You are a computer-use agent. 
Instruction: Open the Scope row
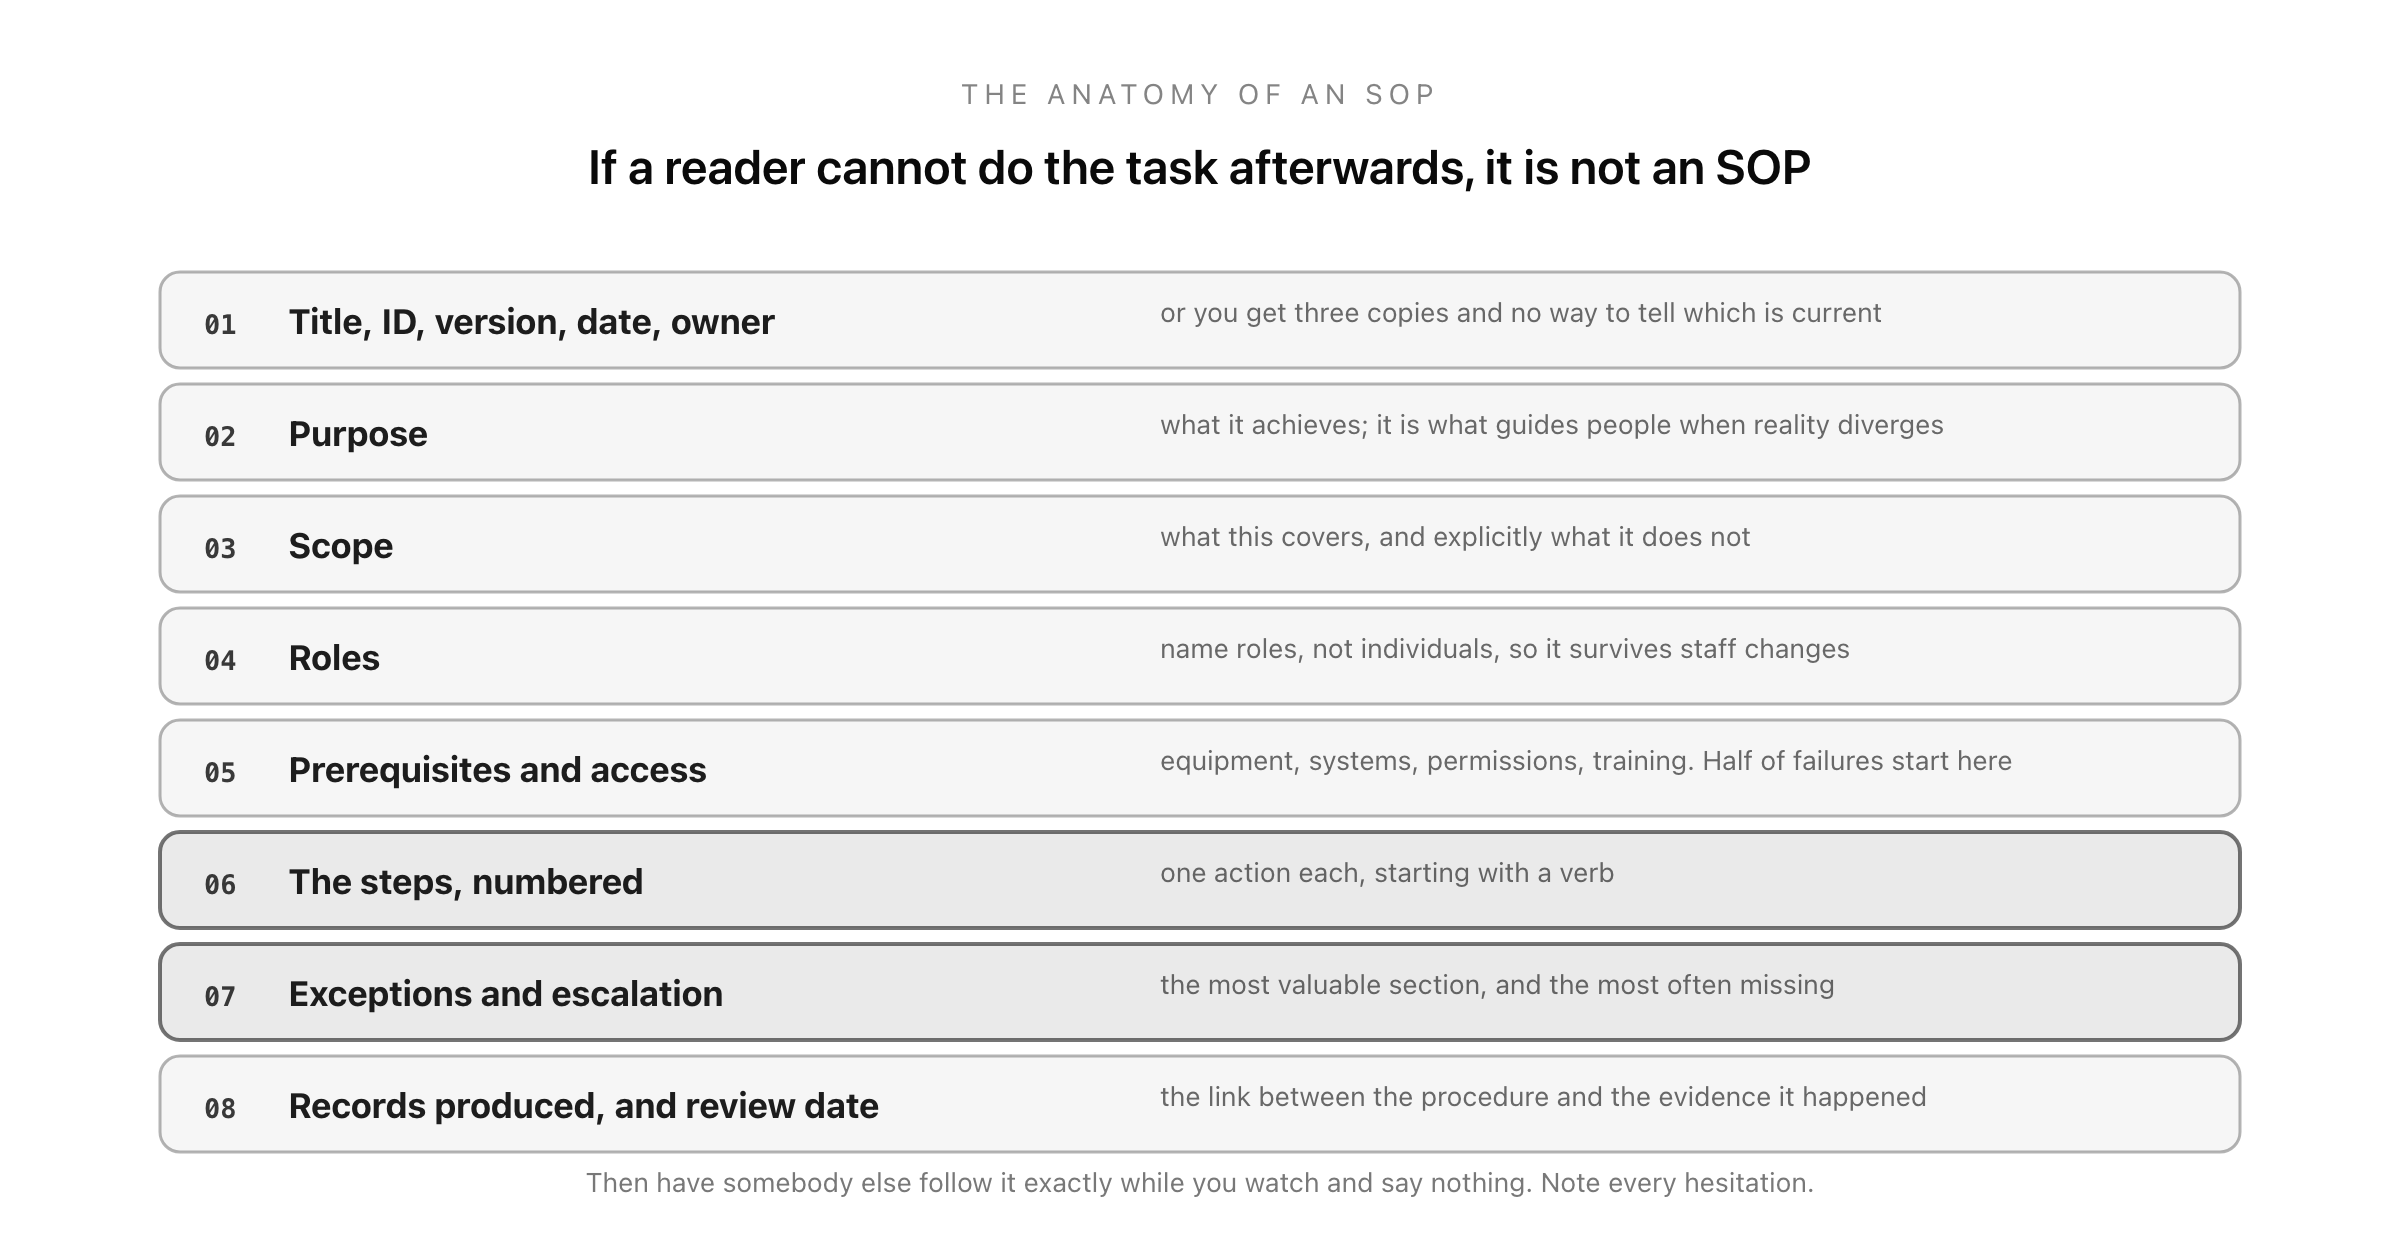pyautogui.click(x=1199, y=544)
